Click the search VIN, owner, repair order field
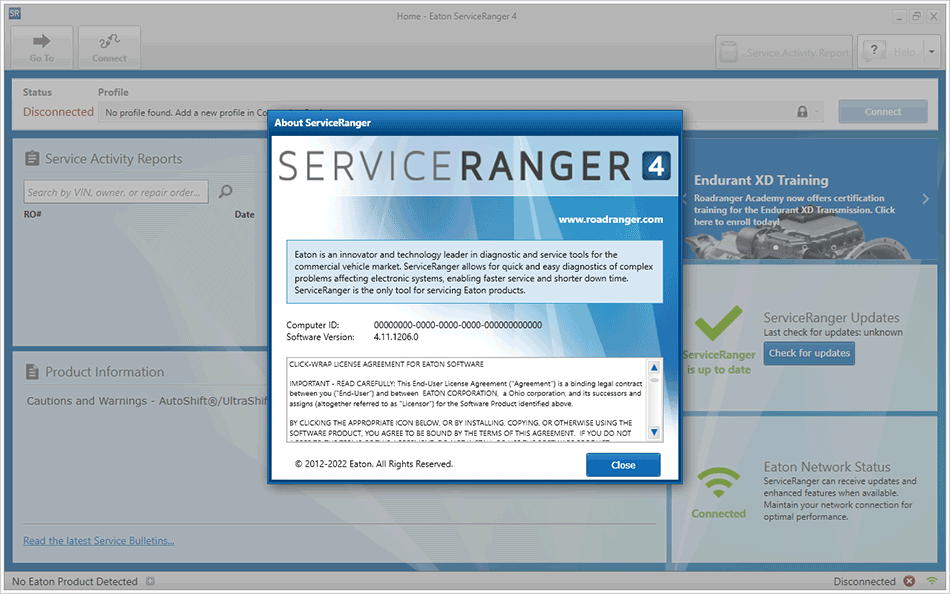The height and width of the screenshot is (594, 950). coord(116,192)
